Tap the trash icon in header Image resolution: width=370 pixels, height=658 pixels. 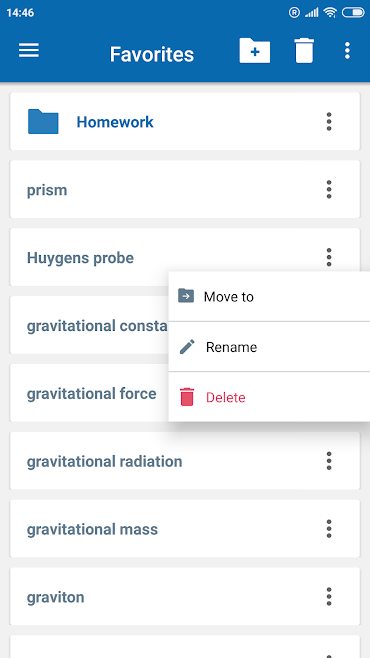point(304,51)
